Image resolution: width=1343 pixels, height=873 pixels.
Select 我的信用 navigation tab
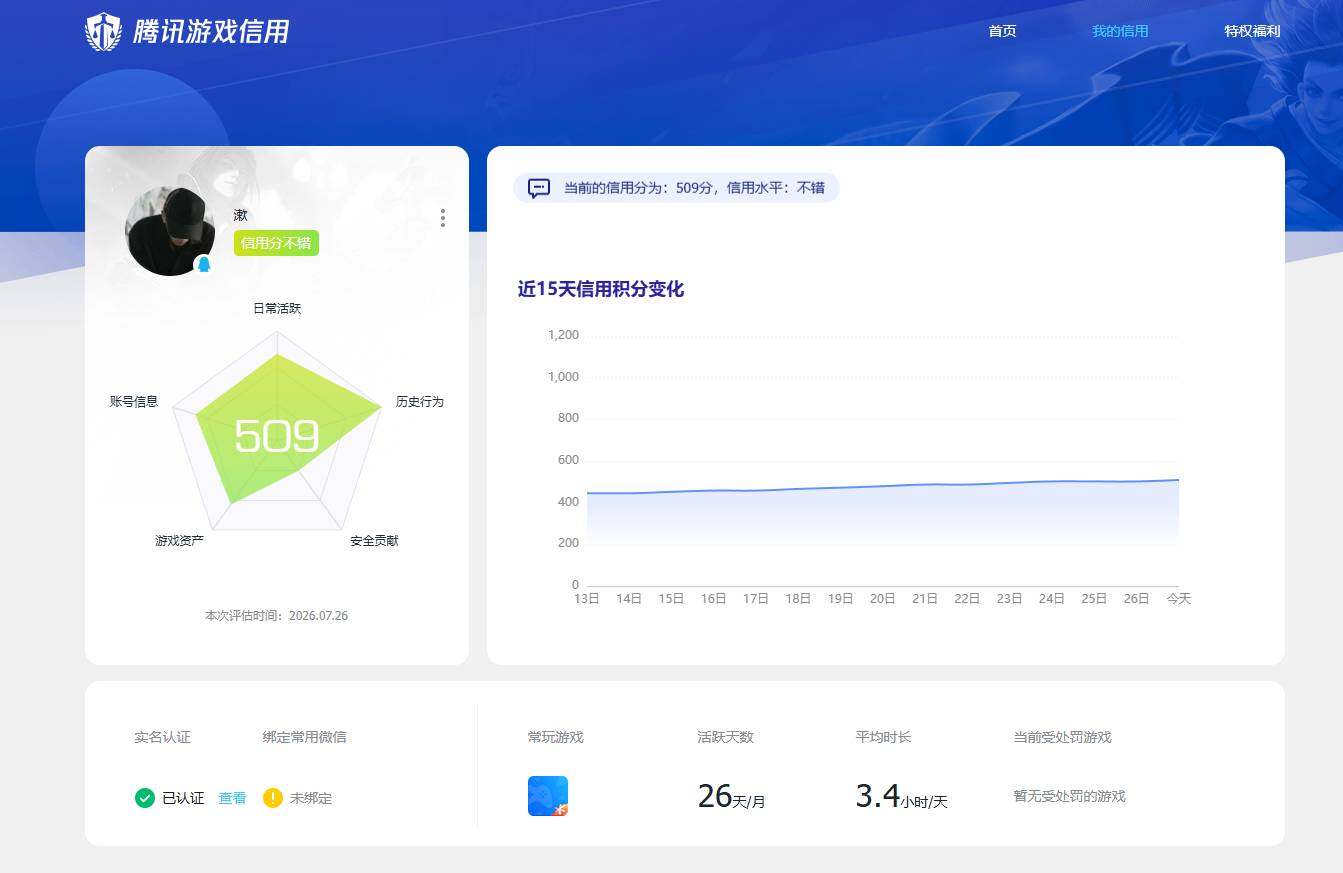pos(1120,31)
